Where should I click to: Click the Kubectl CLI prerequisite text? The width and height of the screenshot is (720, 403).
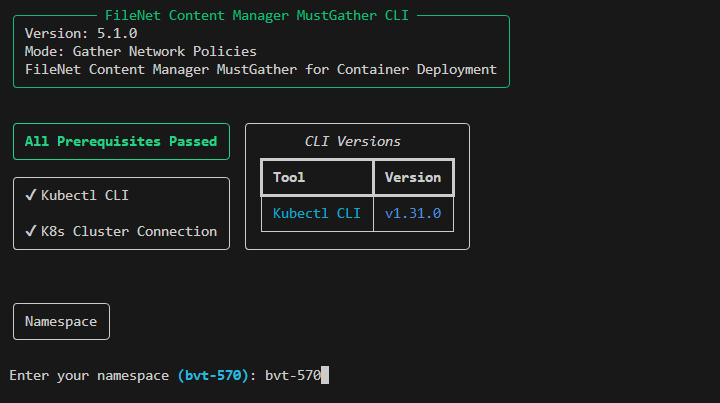pos(85,195)
